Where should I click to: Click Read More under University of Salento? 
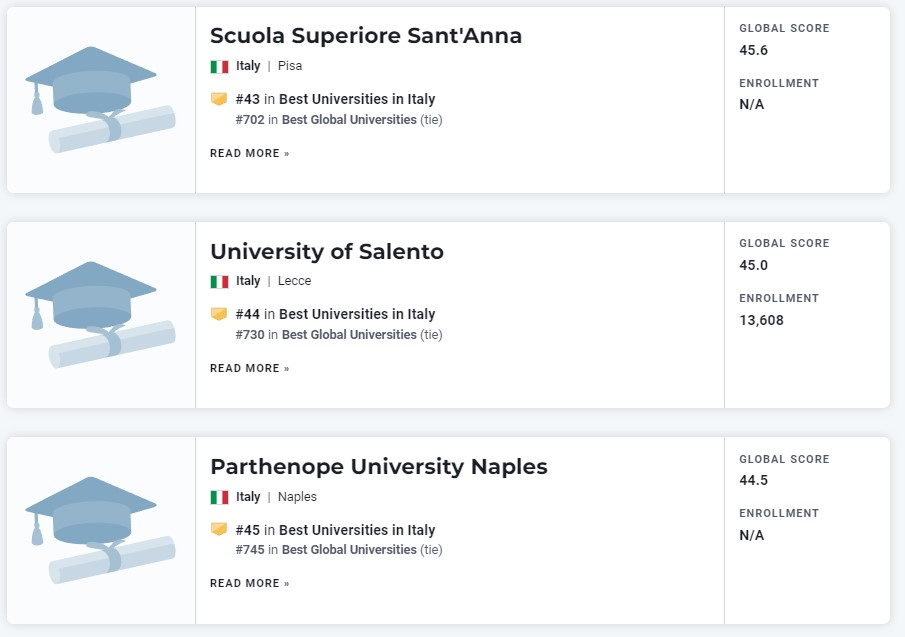click(x=249, y=369)
